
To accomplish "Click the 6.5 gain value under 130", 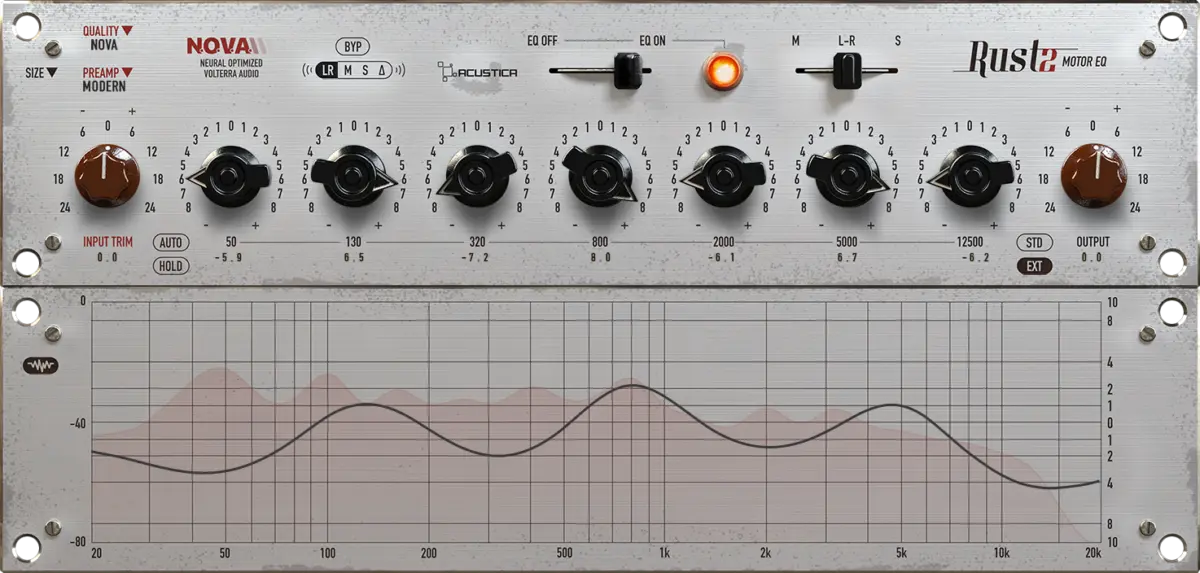I will [x=353, y=258].
